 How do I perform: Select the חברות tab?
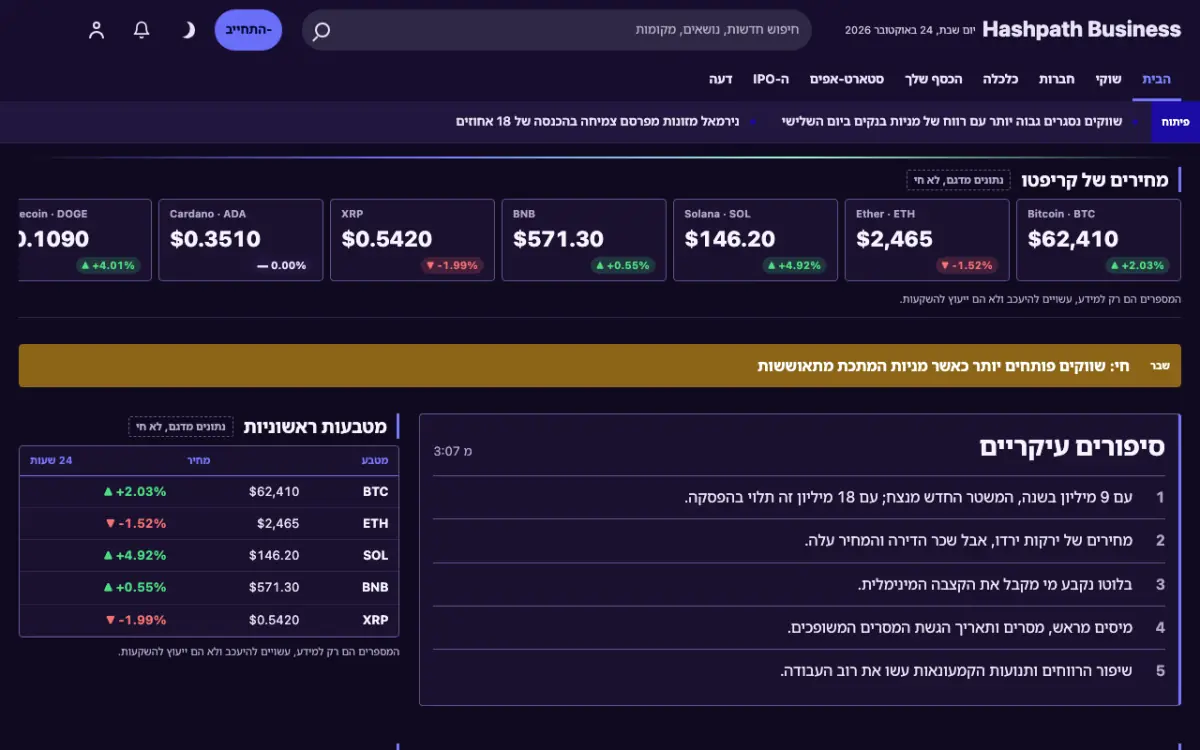[x=1056, y=79]
